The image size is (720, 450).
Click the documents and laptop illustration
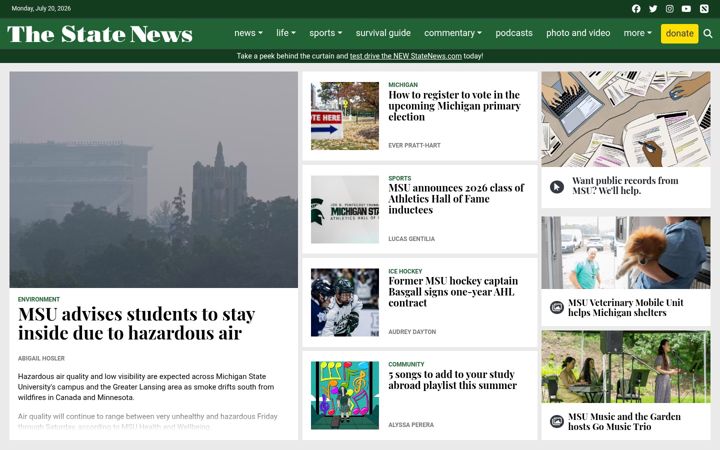[626, 119]
